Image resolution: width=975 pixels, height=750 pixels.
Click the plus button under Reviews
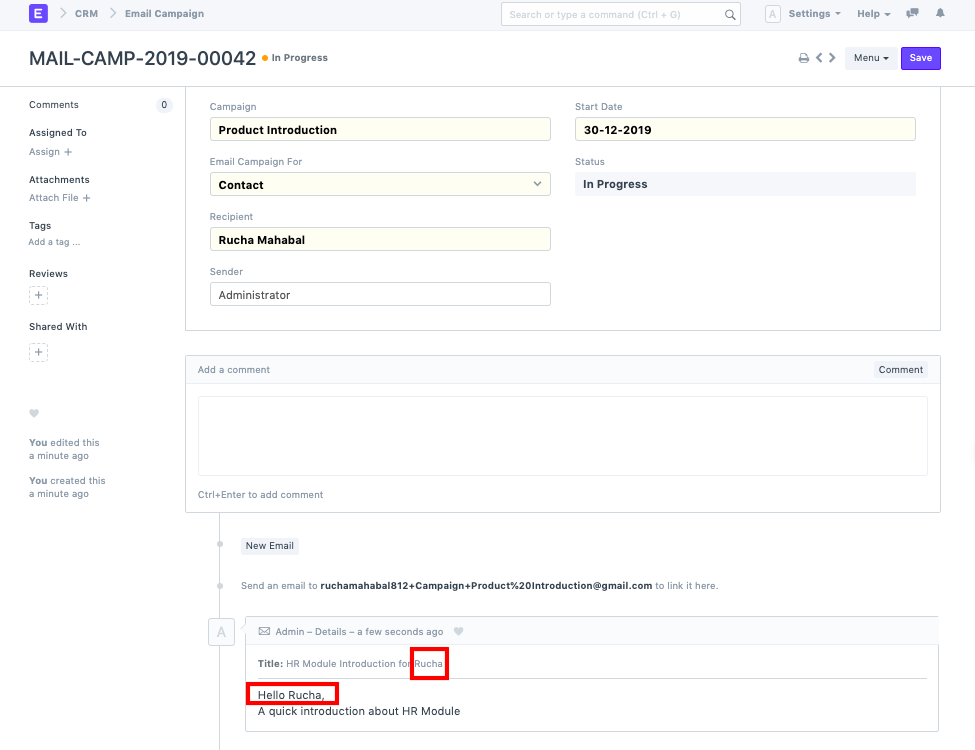coord(38,295)
